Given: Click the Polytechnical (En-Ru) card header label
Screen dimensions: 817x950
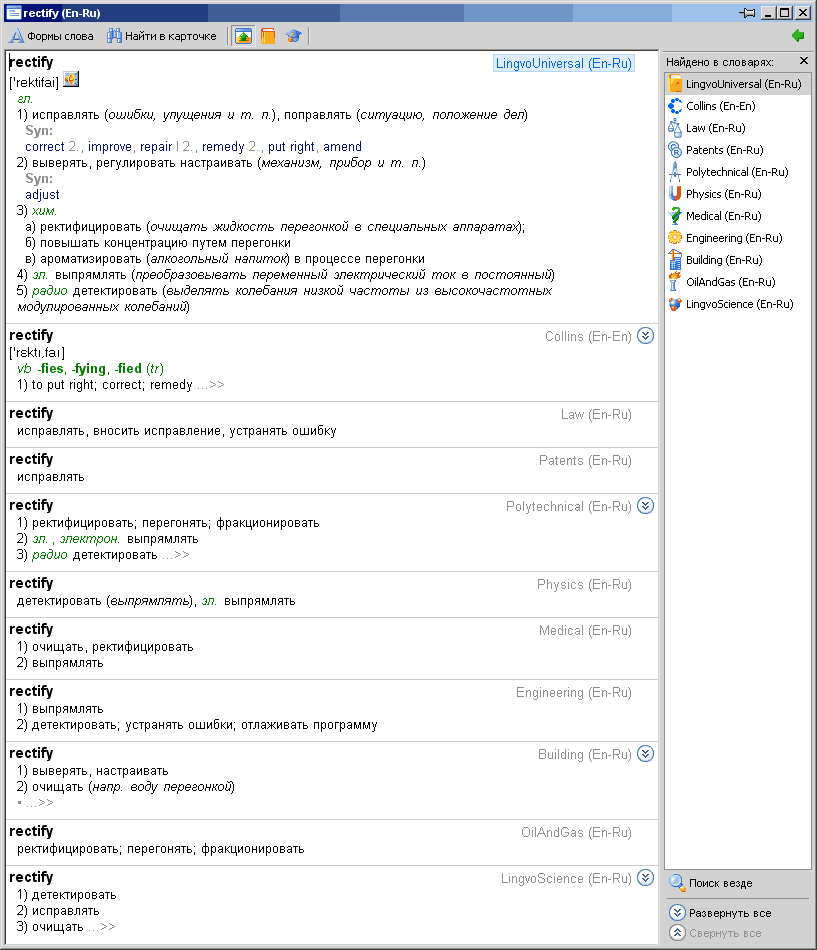Looking at the screenshot, I should 569,507.
